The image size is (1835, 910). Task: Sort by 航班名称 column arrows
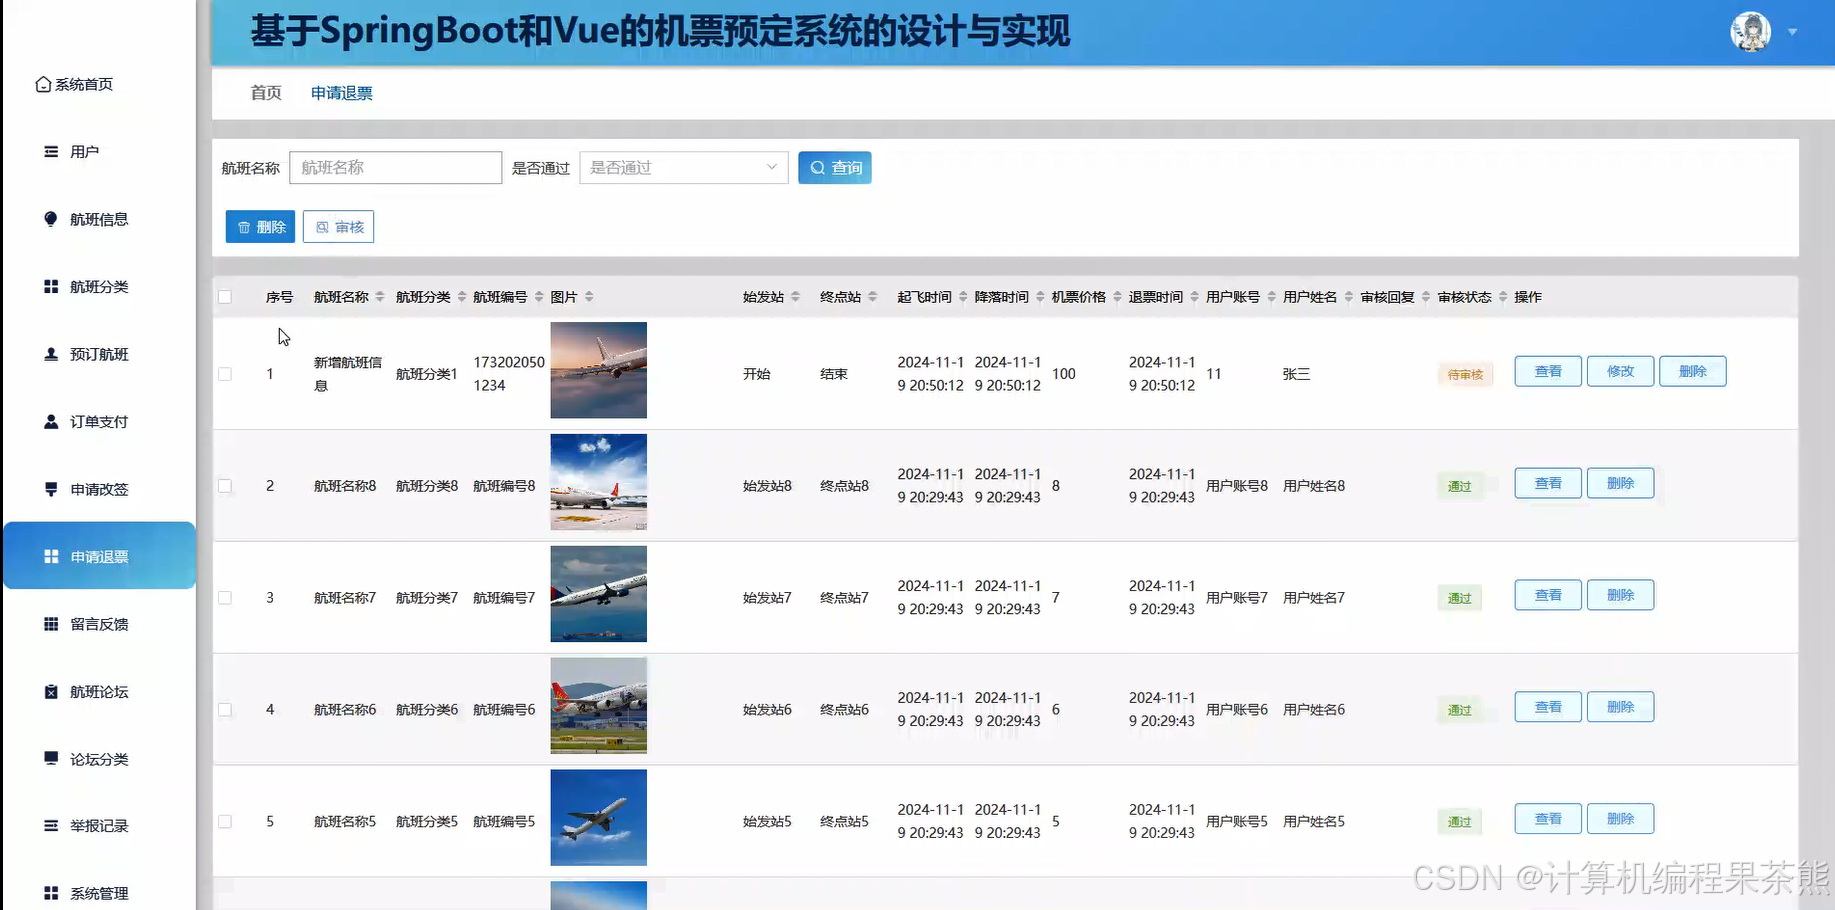pyautogui.click(x=380, y=297)
